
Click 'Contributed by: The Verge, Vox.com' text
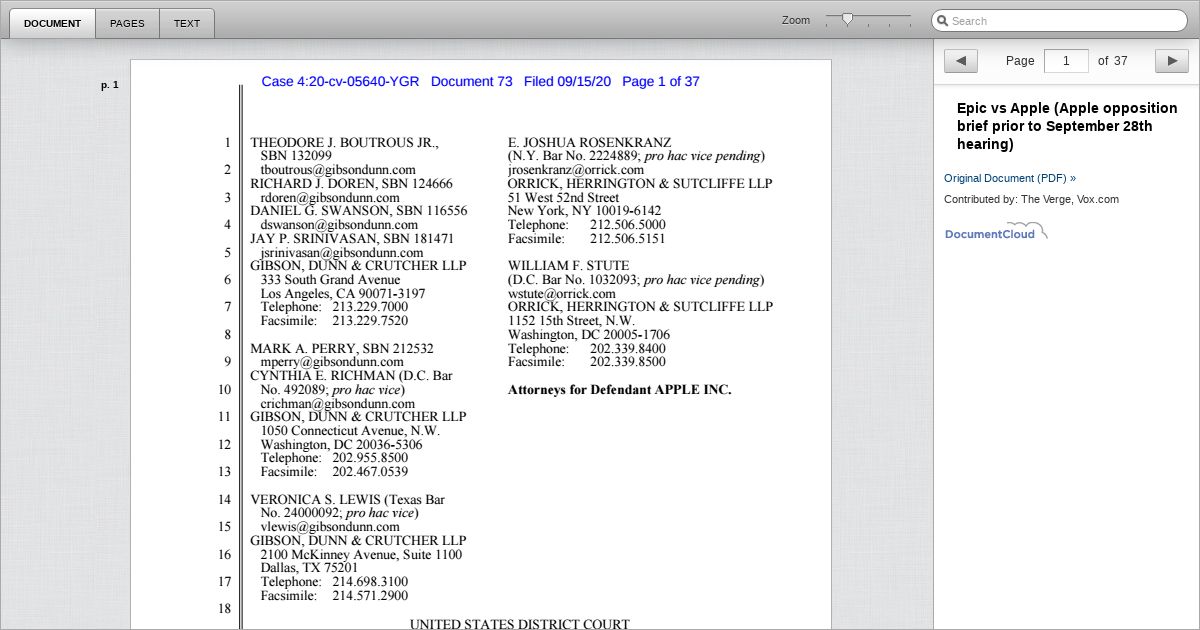click(1031, 199)
